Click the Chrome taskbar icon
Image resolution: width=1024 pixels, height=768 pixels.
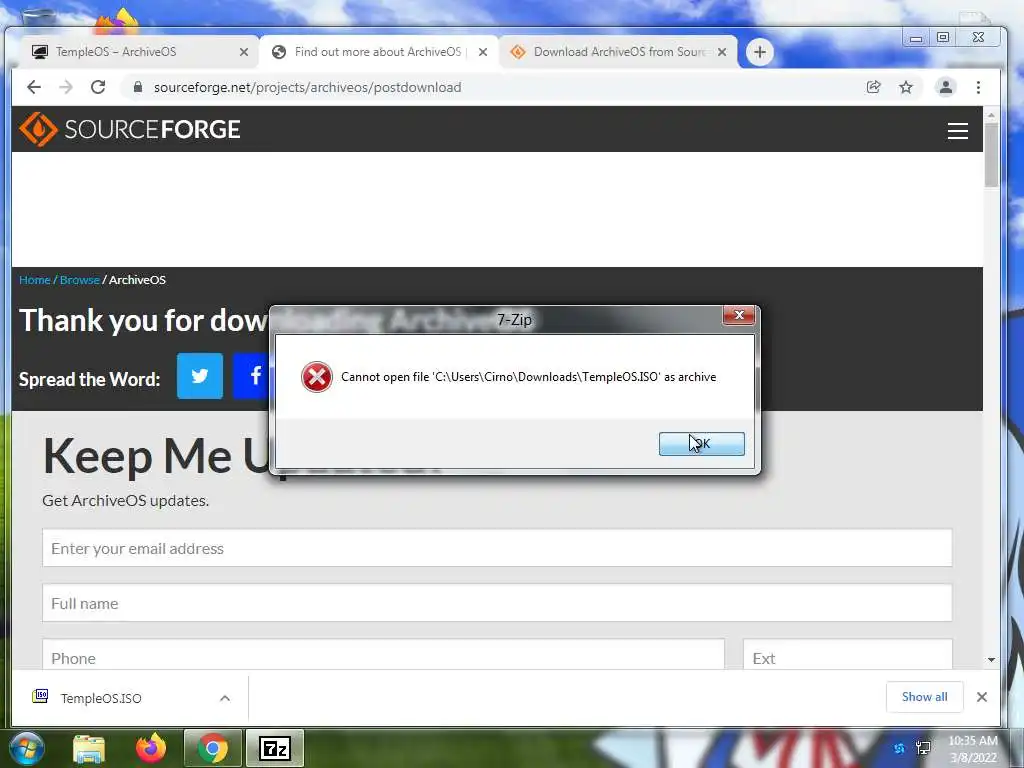point(213,748)
